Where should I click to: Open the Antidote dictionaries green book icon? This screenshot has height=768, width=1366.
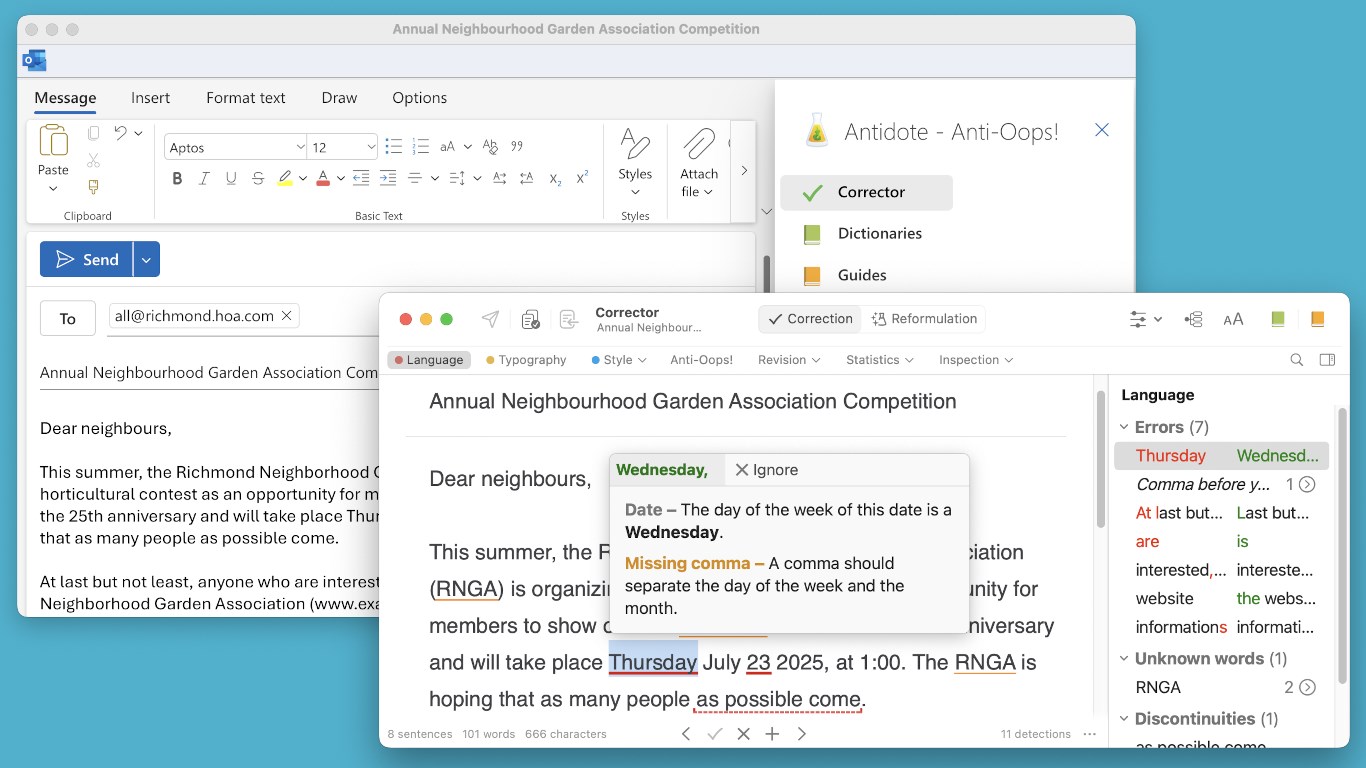point(1277,319)
